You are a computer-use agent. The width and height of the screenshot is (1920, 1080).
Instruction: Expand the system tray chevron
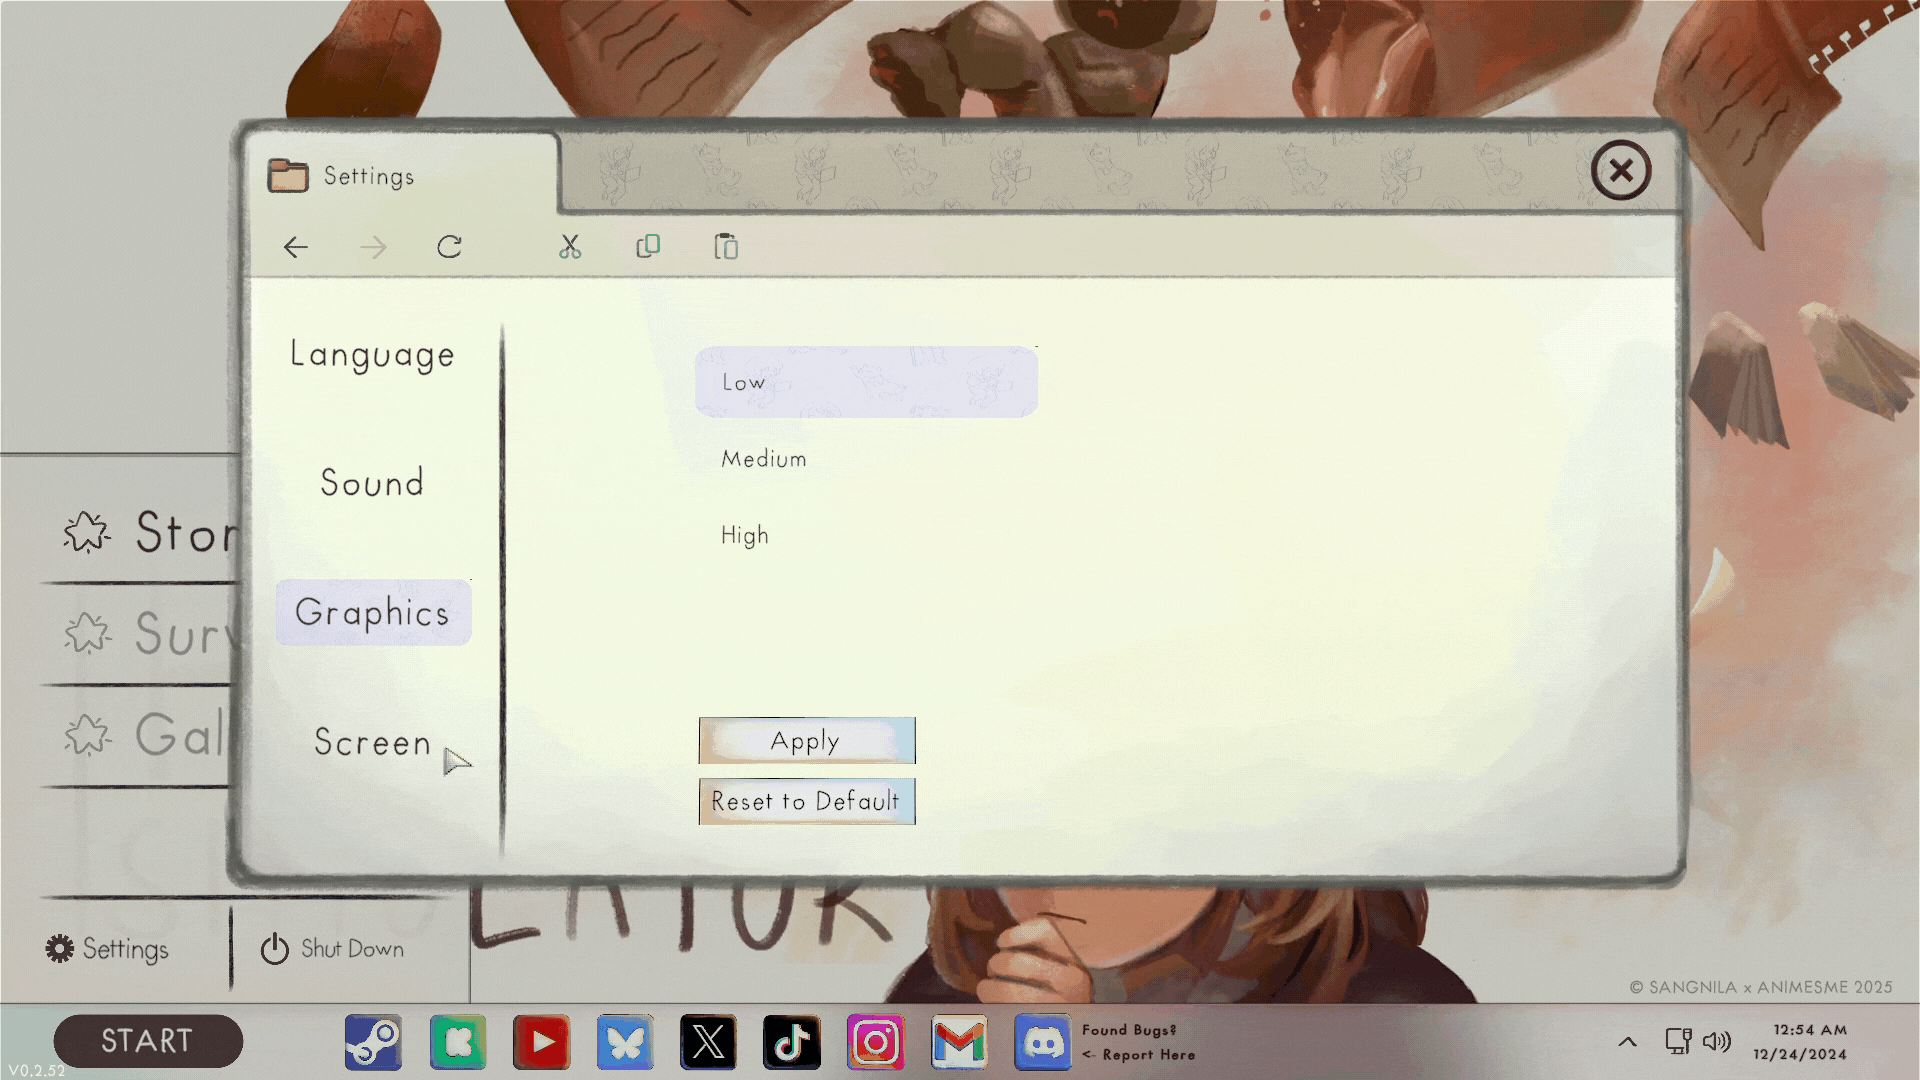click(x=1627, y=1042)
